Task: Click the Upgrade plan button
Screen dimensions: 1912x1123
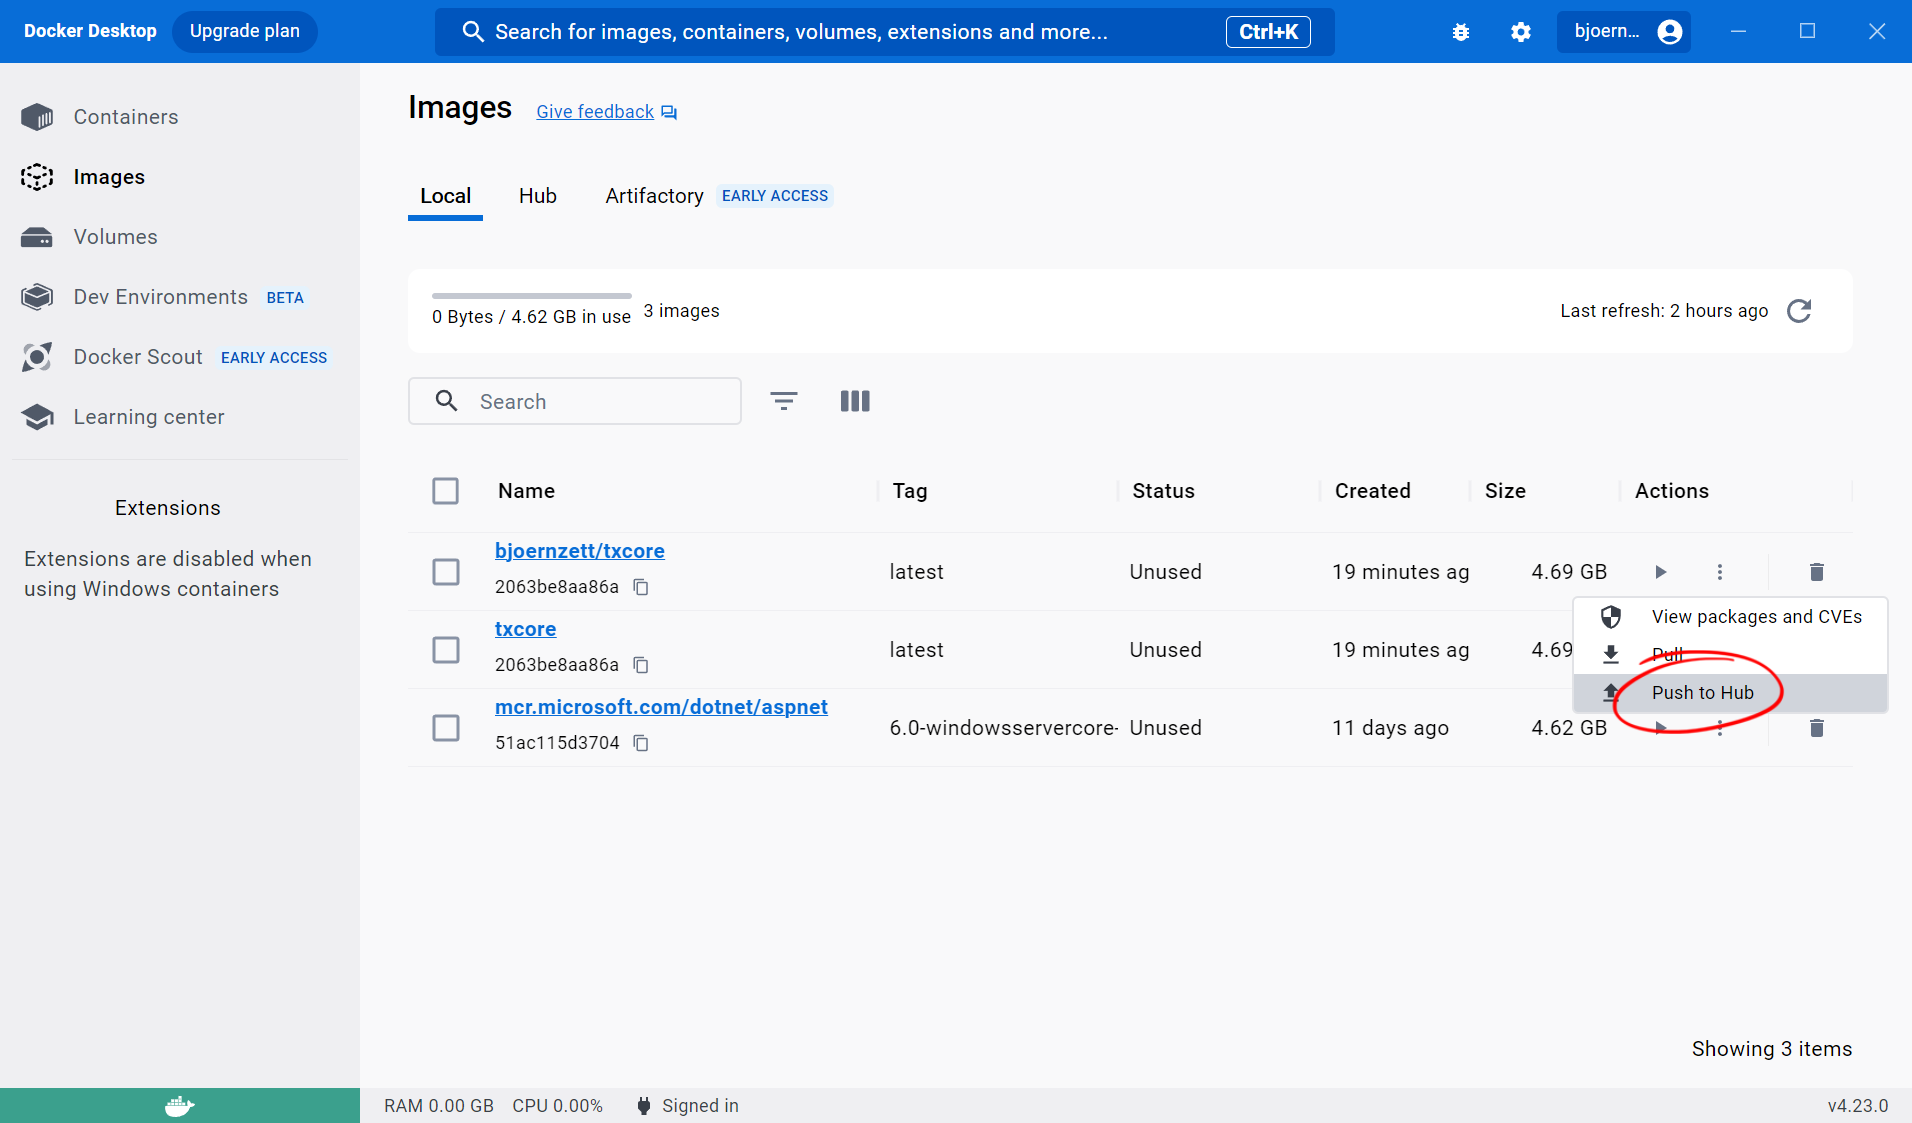Action: (x=245, y=31)
